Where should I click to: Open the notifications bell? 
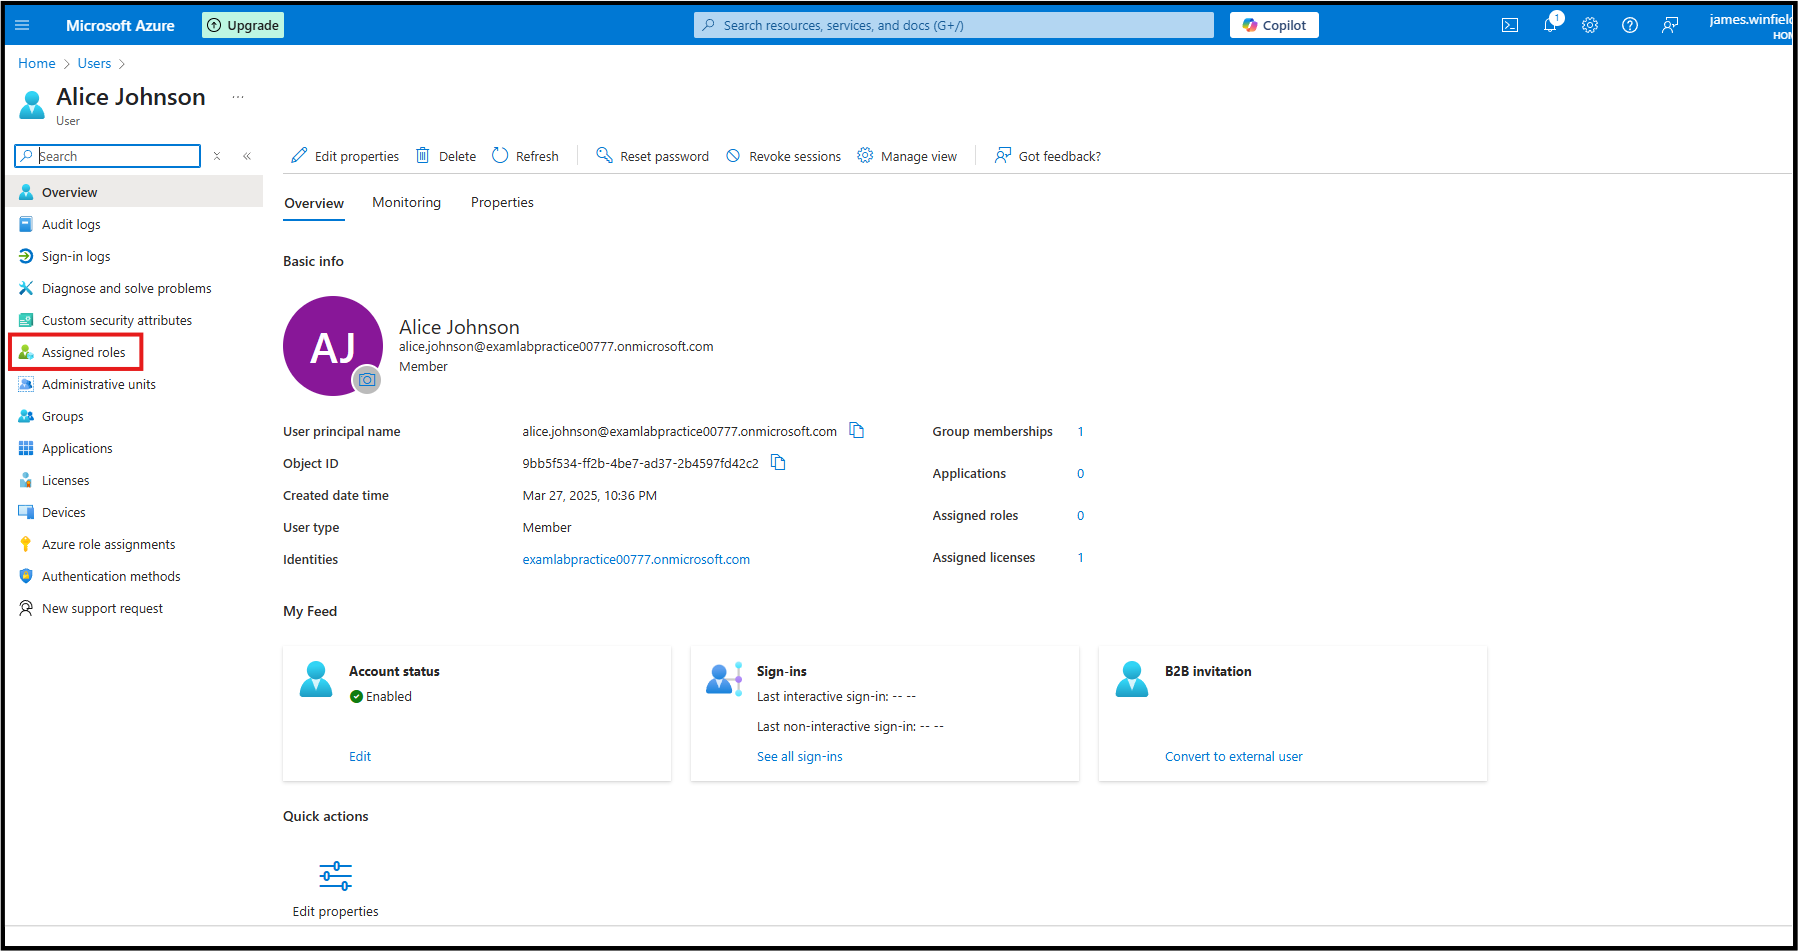(x=1550, y=25)
